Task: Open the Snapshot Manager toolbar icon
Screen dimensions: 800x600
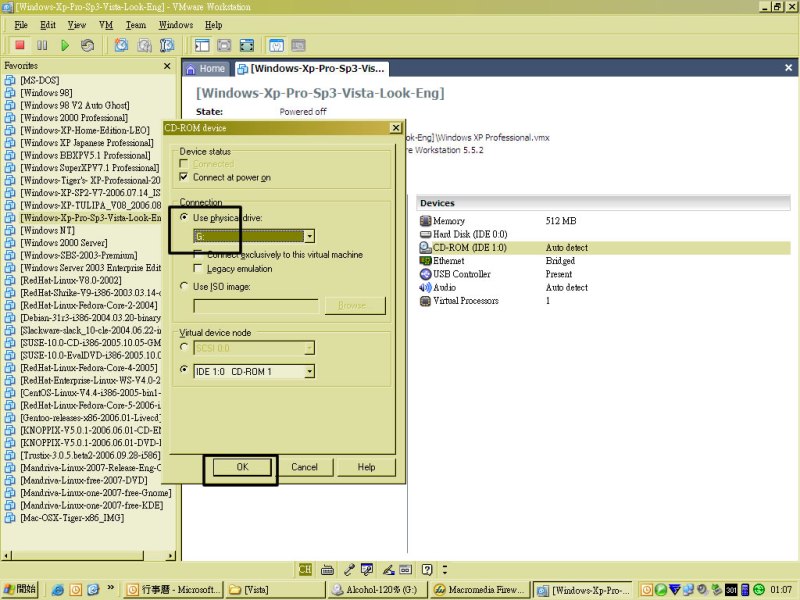Action: (x=167, y=45)
